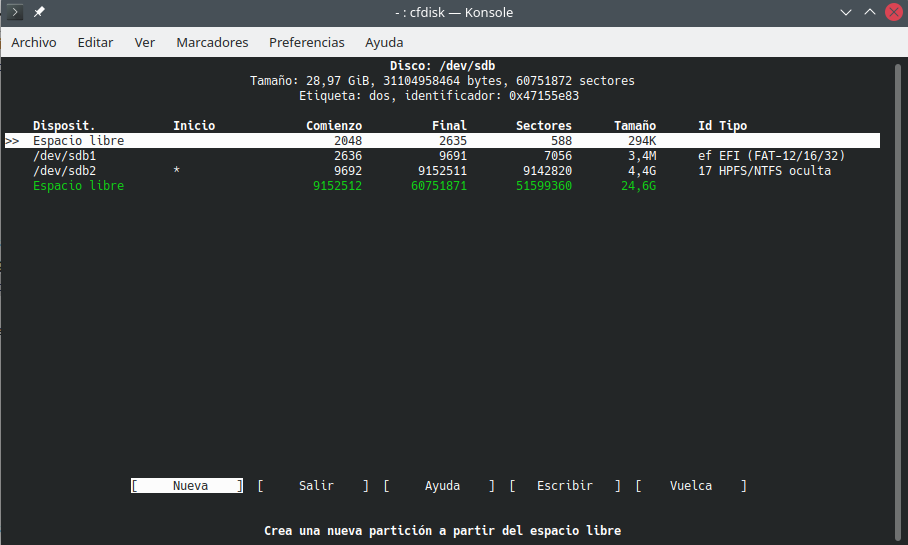Select the Vuelca option in cfdisk
Image resolution: width=908 pixels, height=545 pixels.
691,486
